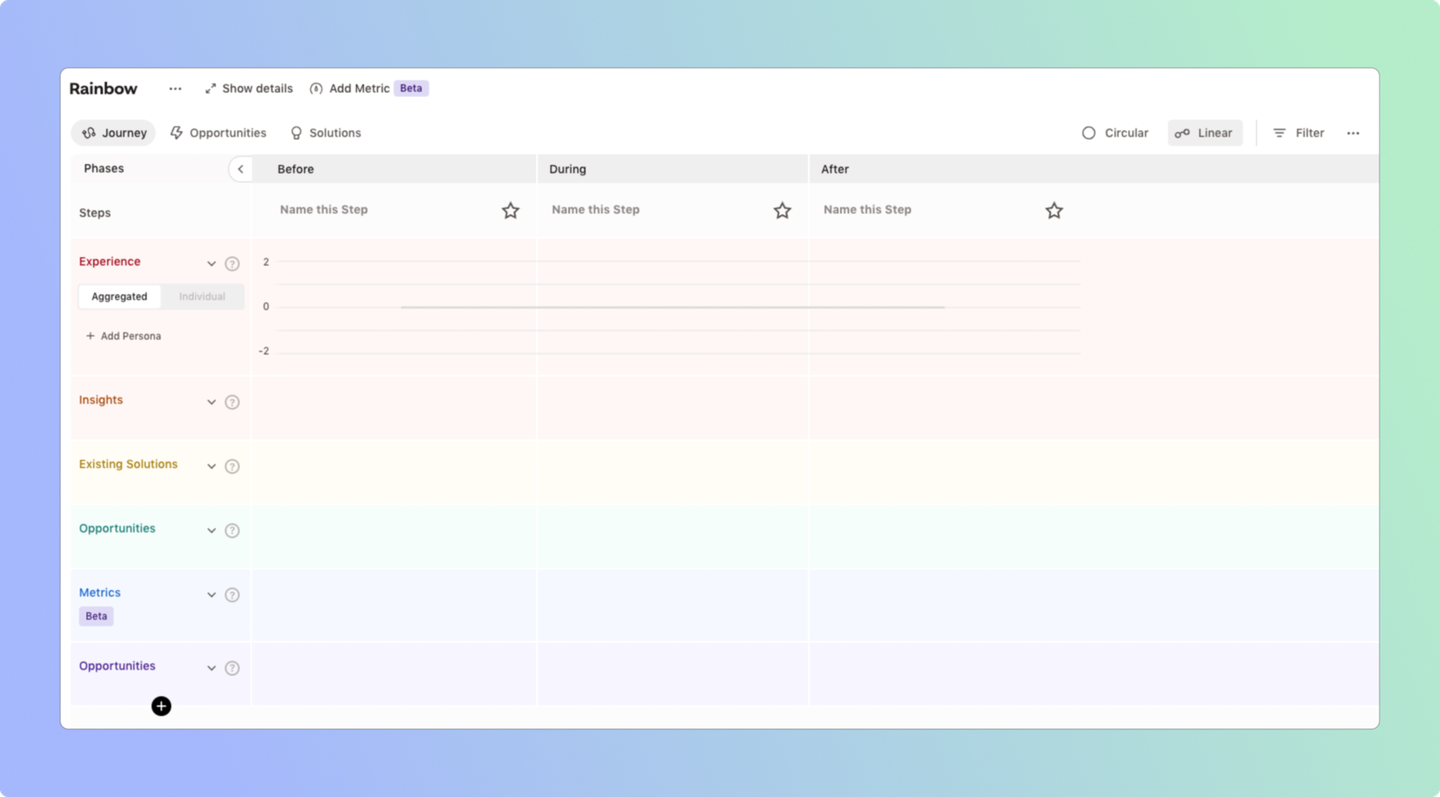Open the more options menu next to Filter
This screenshot has width=1440, height=797.
1353,133
